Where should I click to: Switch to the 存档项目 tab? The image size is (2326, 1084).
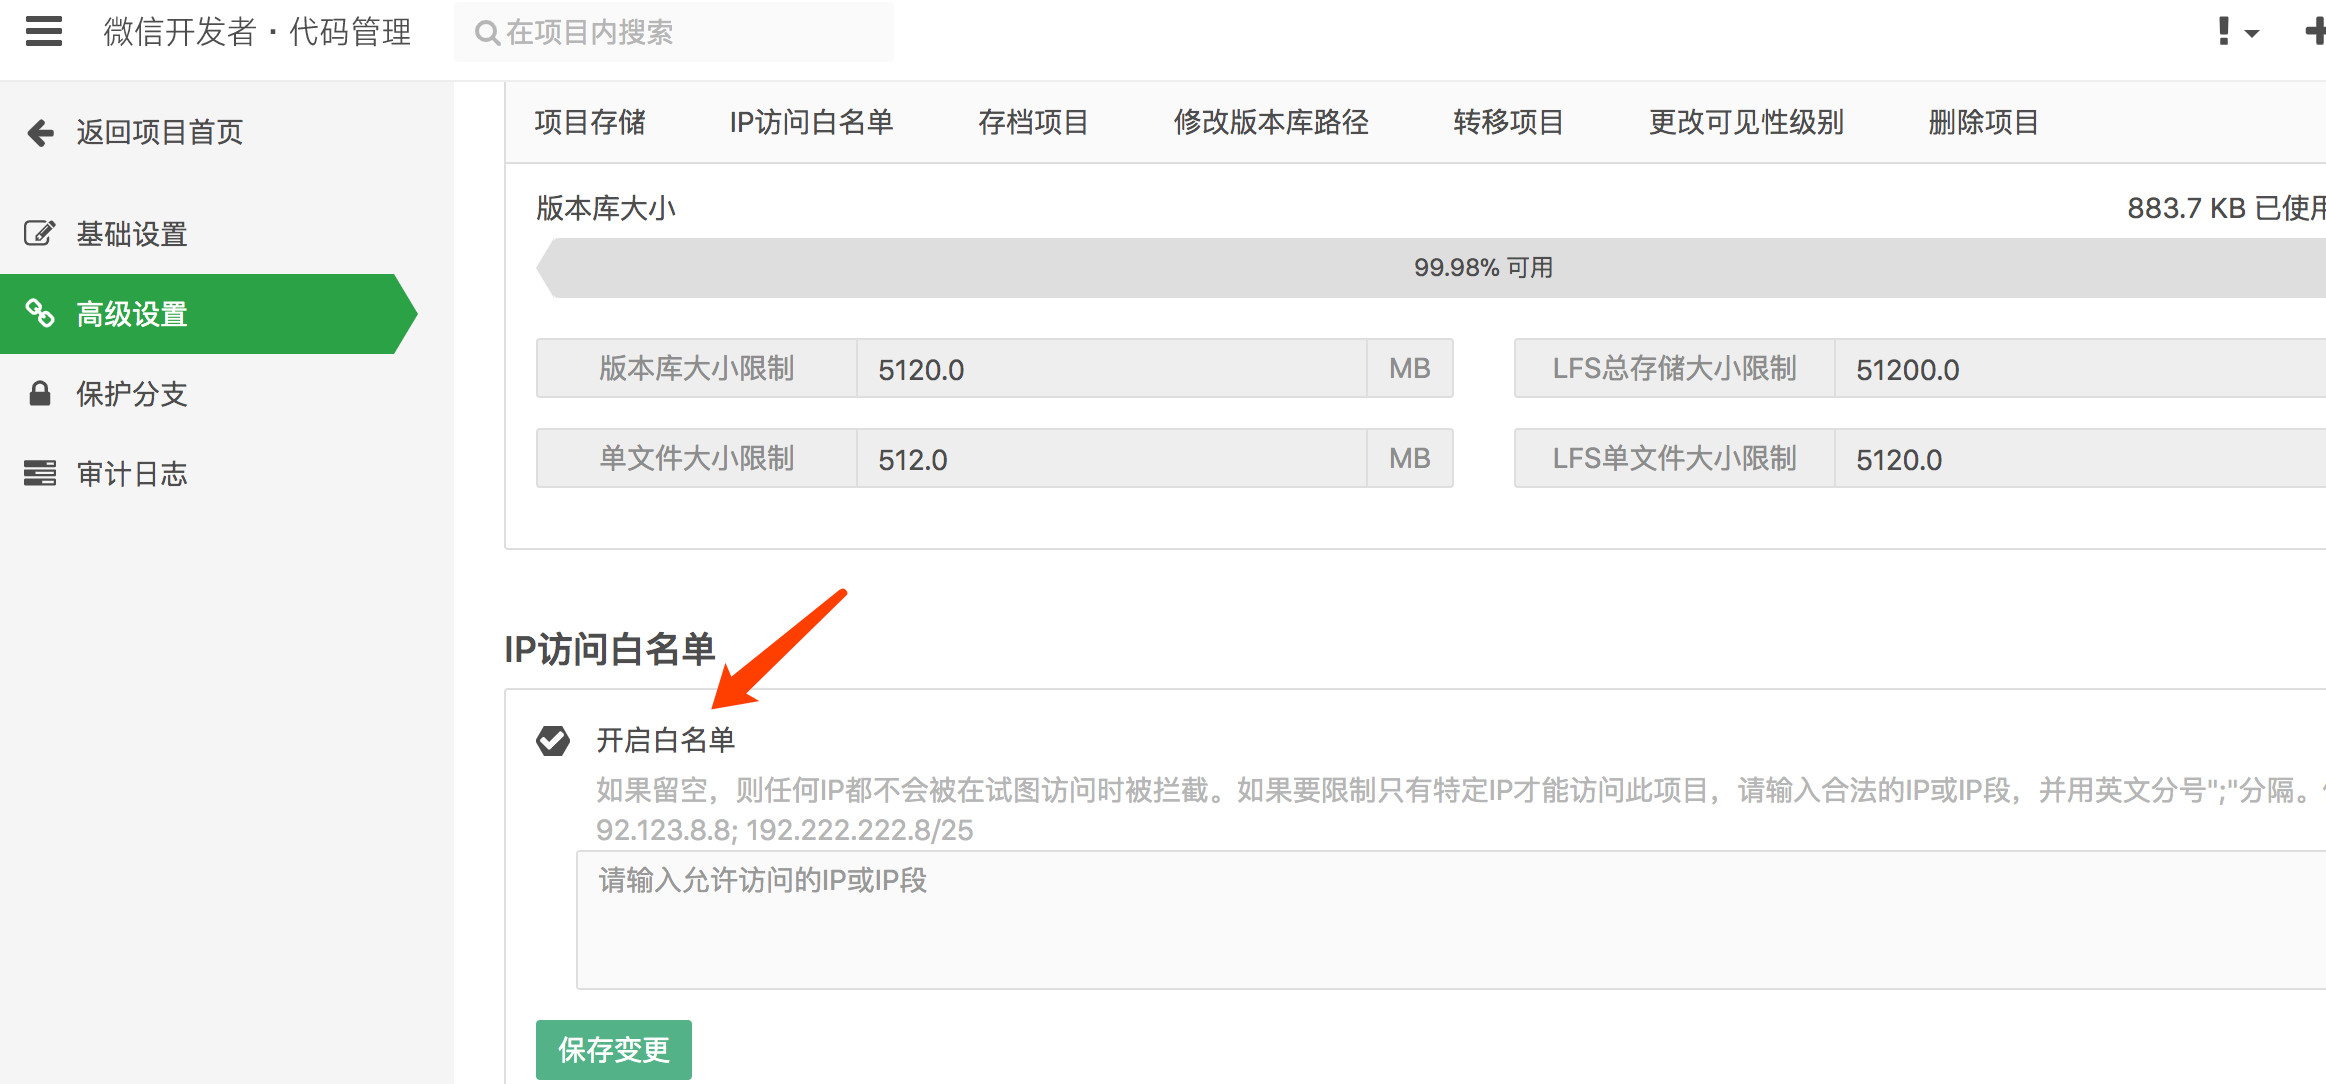pos(1033,122)
